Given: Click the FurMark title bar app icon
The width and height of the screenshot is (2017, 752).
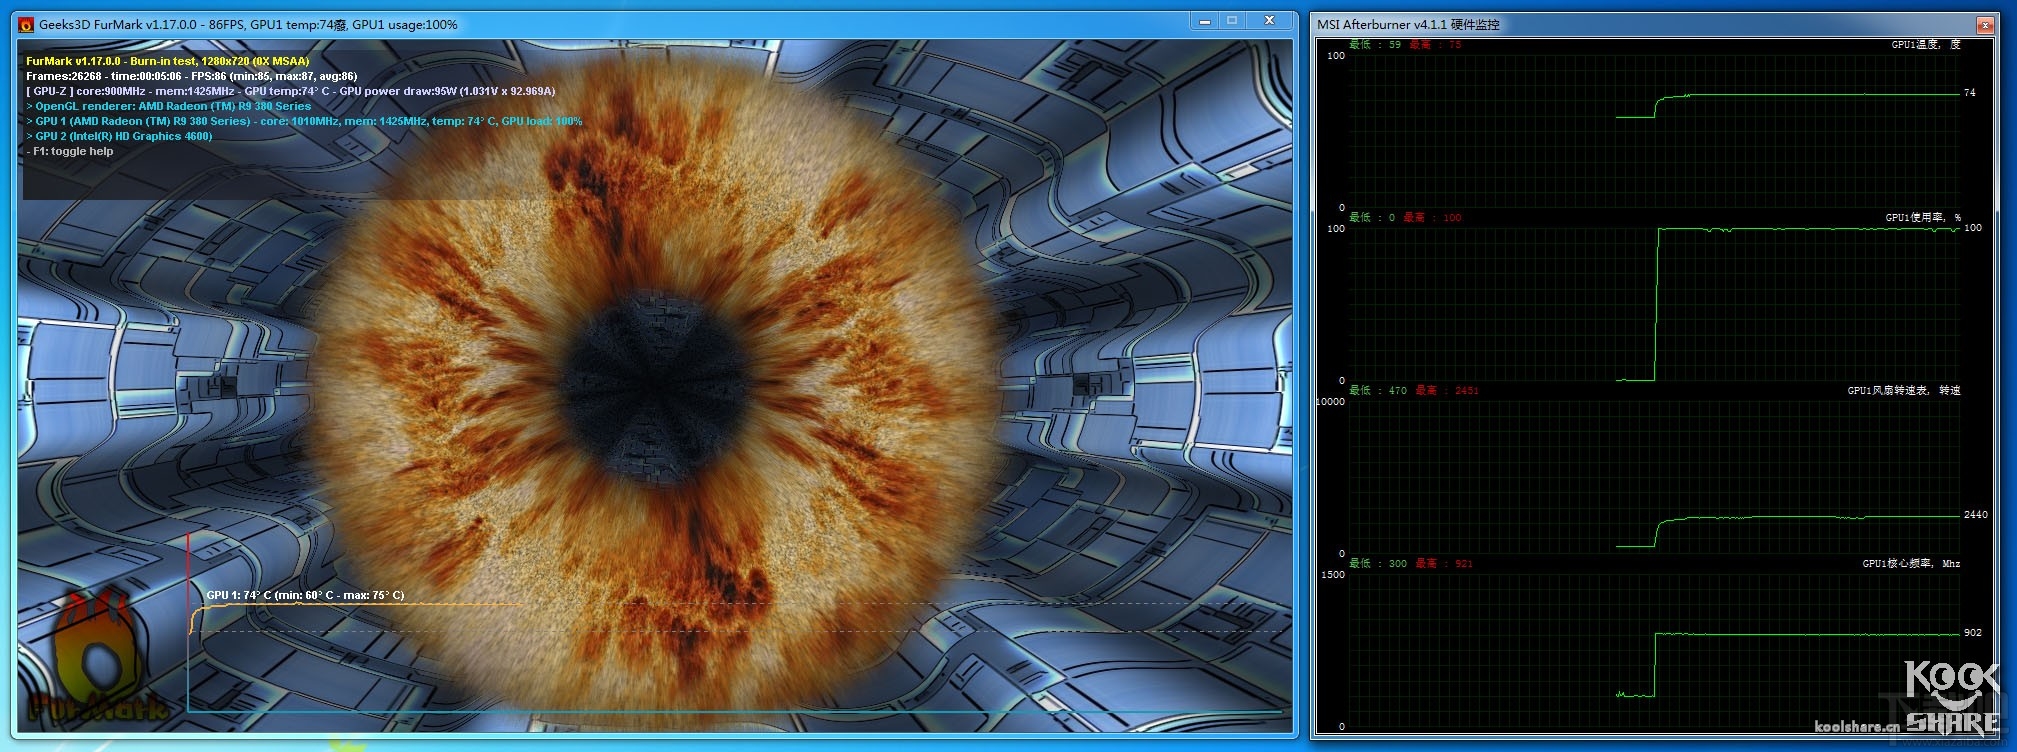Looking at the screenshot, I should point(26,24).
